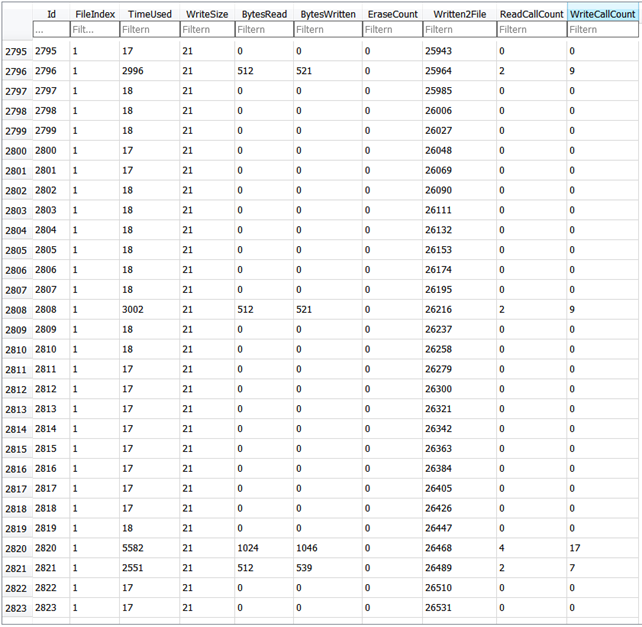
Task: Select row header 2823
Action: pos(17,608)
